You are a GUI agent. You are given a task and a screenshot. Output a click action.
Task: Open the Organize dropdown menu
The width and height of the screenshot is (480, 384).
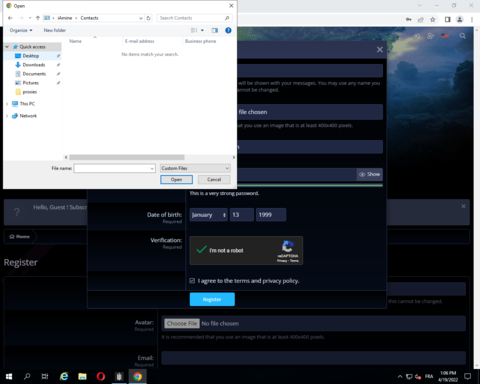pyautogui.click(x=21, y=30)
